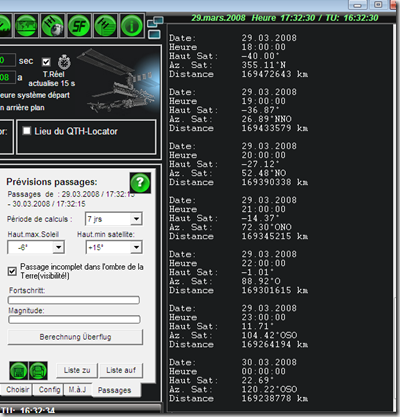Click the green printer icon
Image resolution: width=400 pixels, height=417 pixels.
[x=38, y=370]
